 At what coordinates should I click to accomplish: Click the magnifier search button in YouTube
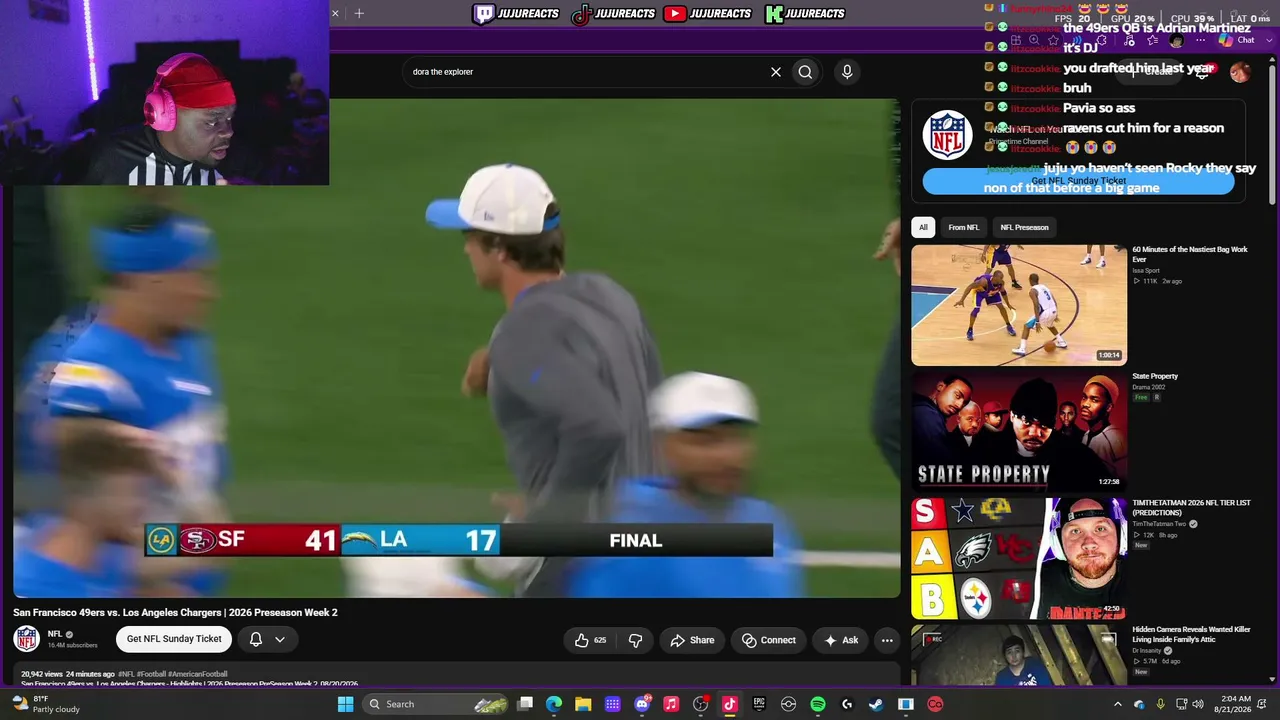click(805, 72)
